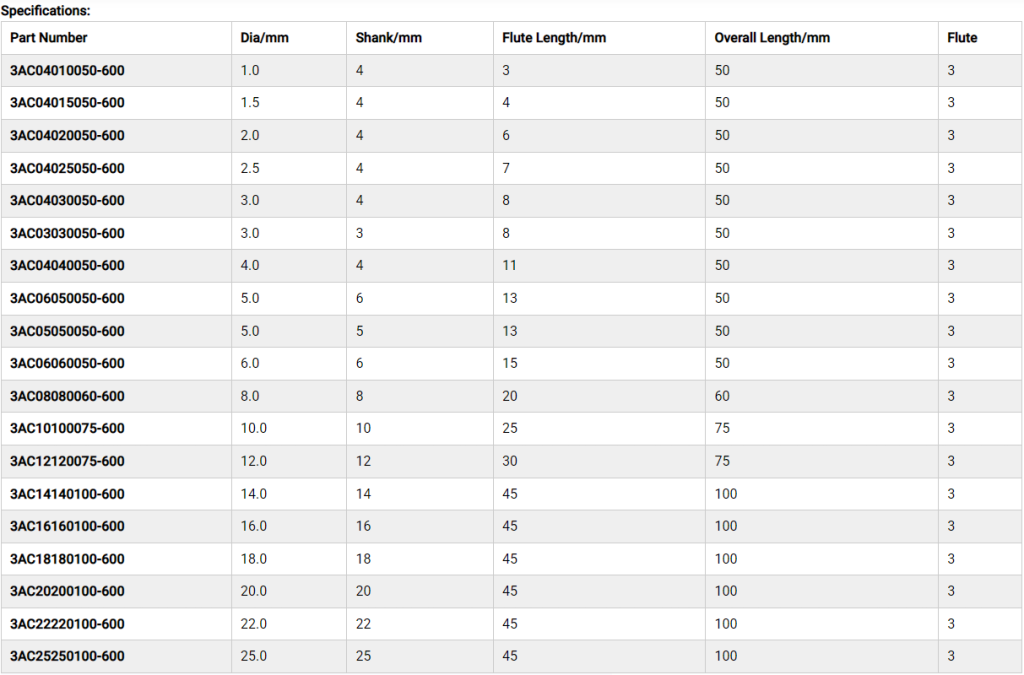Select part number 3AC25250100-600

click(67, 656)
